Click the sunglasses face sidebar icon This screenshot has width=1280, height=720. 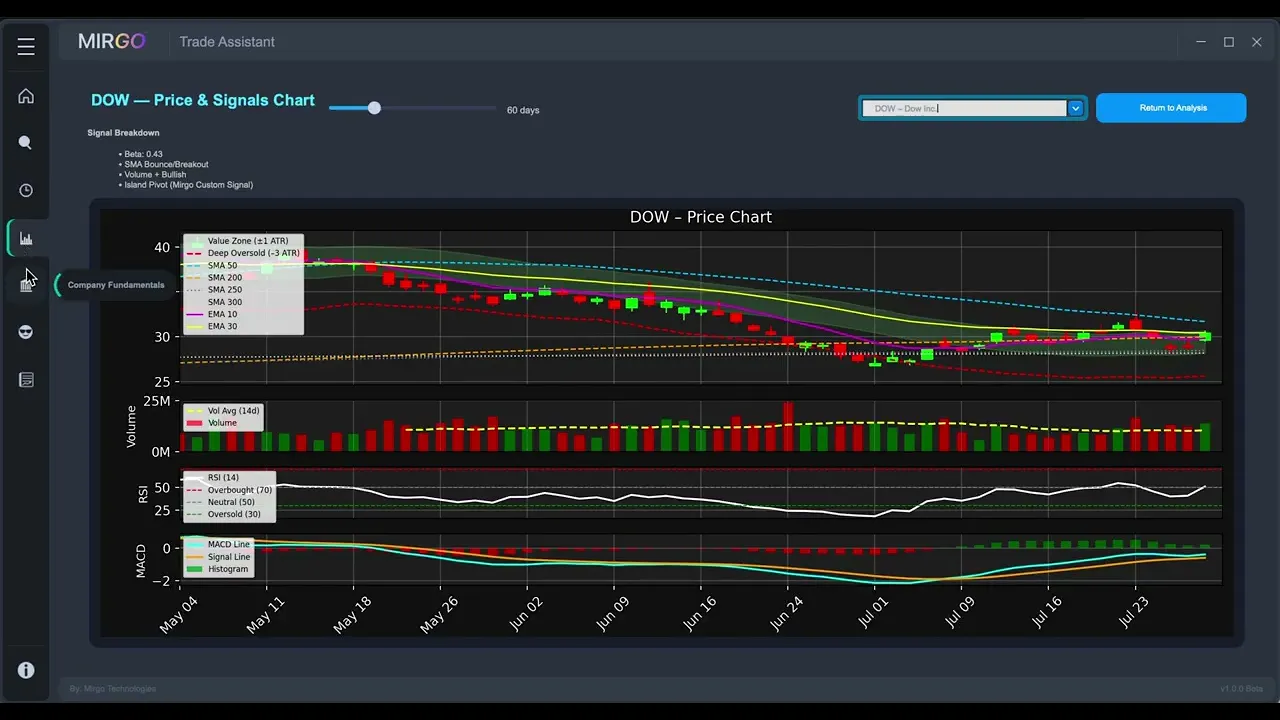click(26, 332)
